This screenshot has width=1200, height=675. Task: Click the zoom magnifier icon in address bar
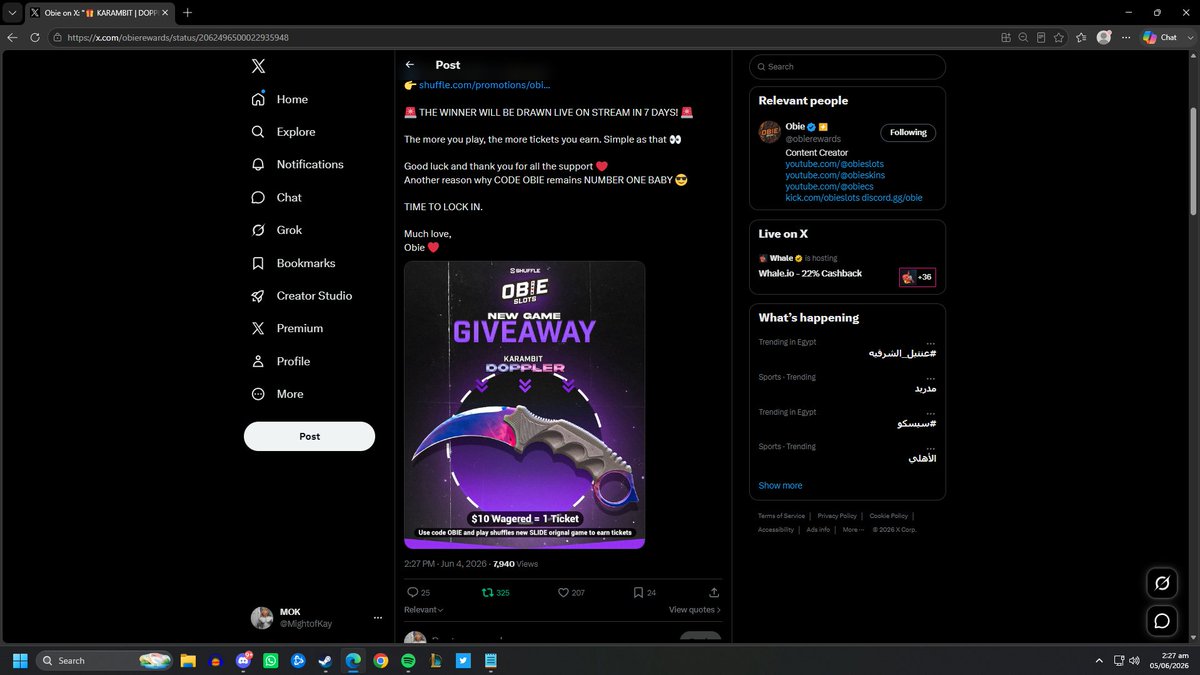[1023, 37]
